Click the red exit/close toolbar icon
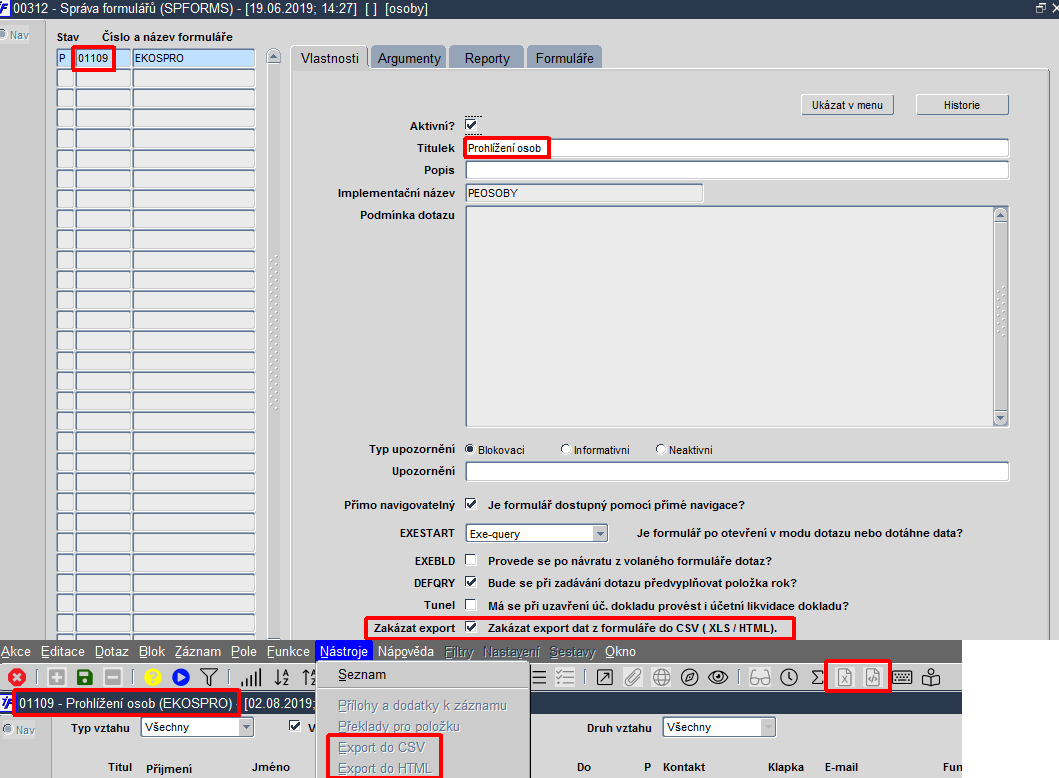Screen dimensions: 1059x778 click(x=17, y=677)
